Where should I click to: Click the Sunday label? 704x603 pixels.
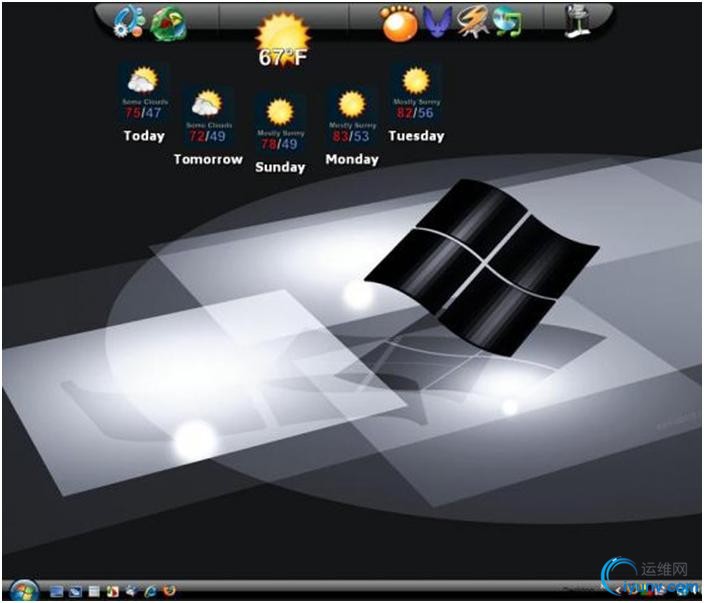click(x=280, y=167)
